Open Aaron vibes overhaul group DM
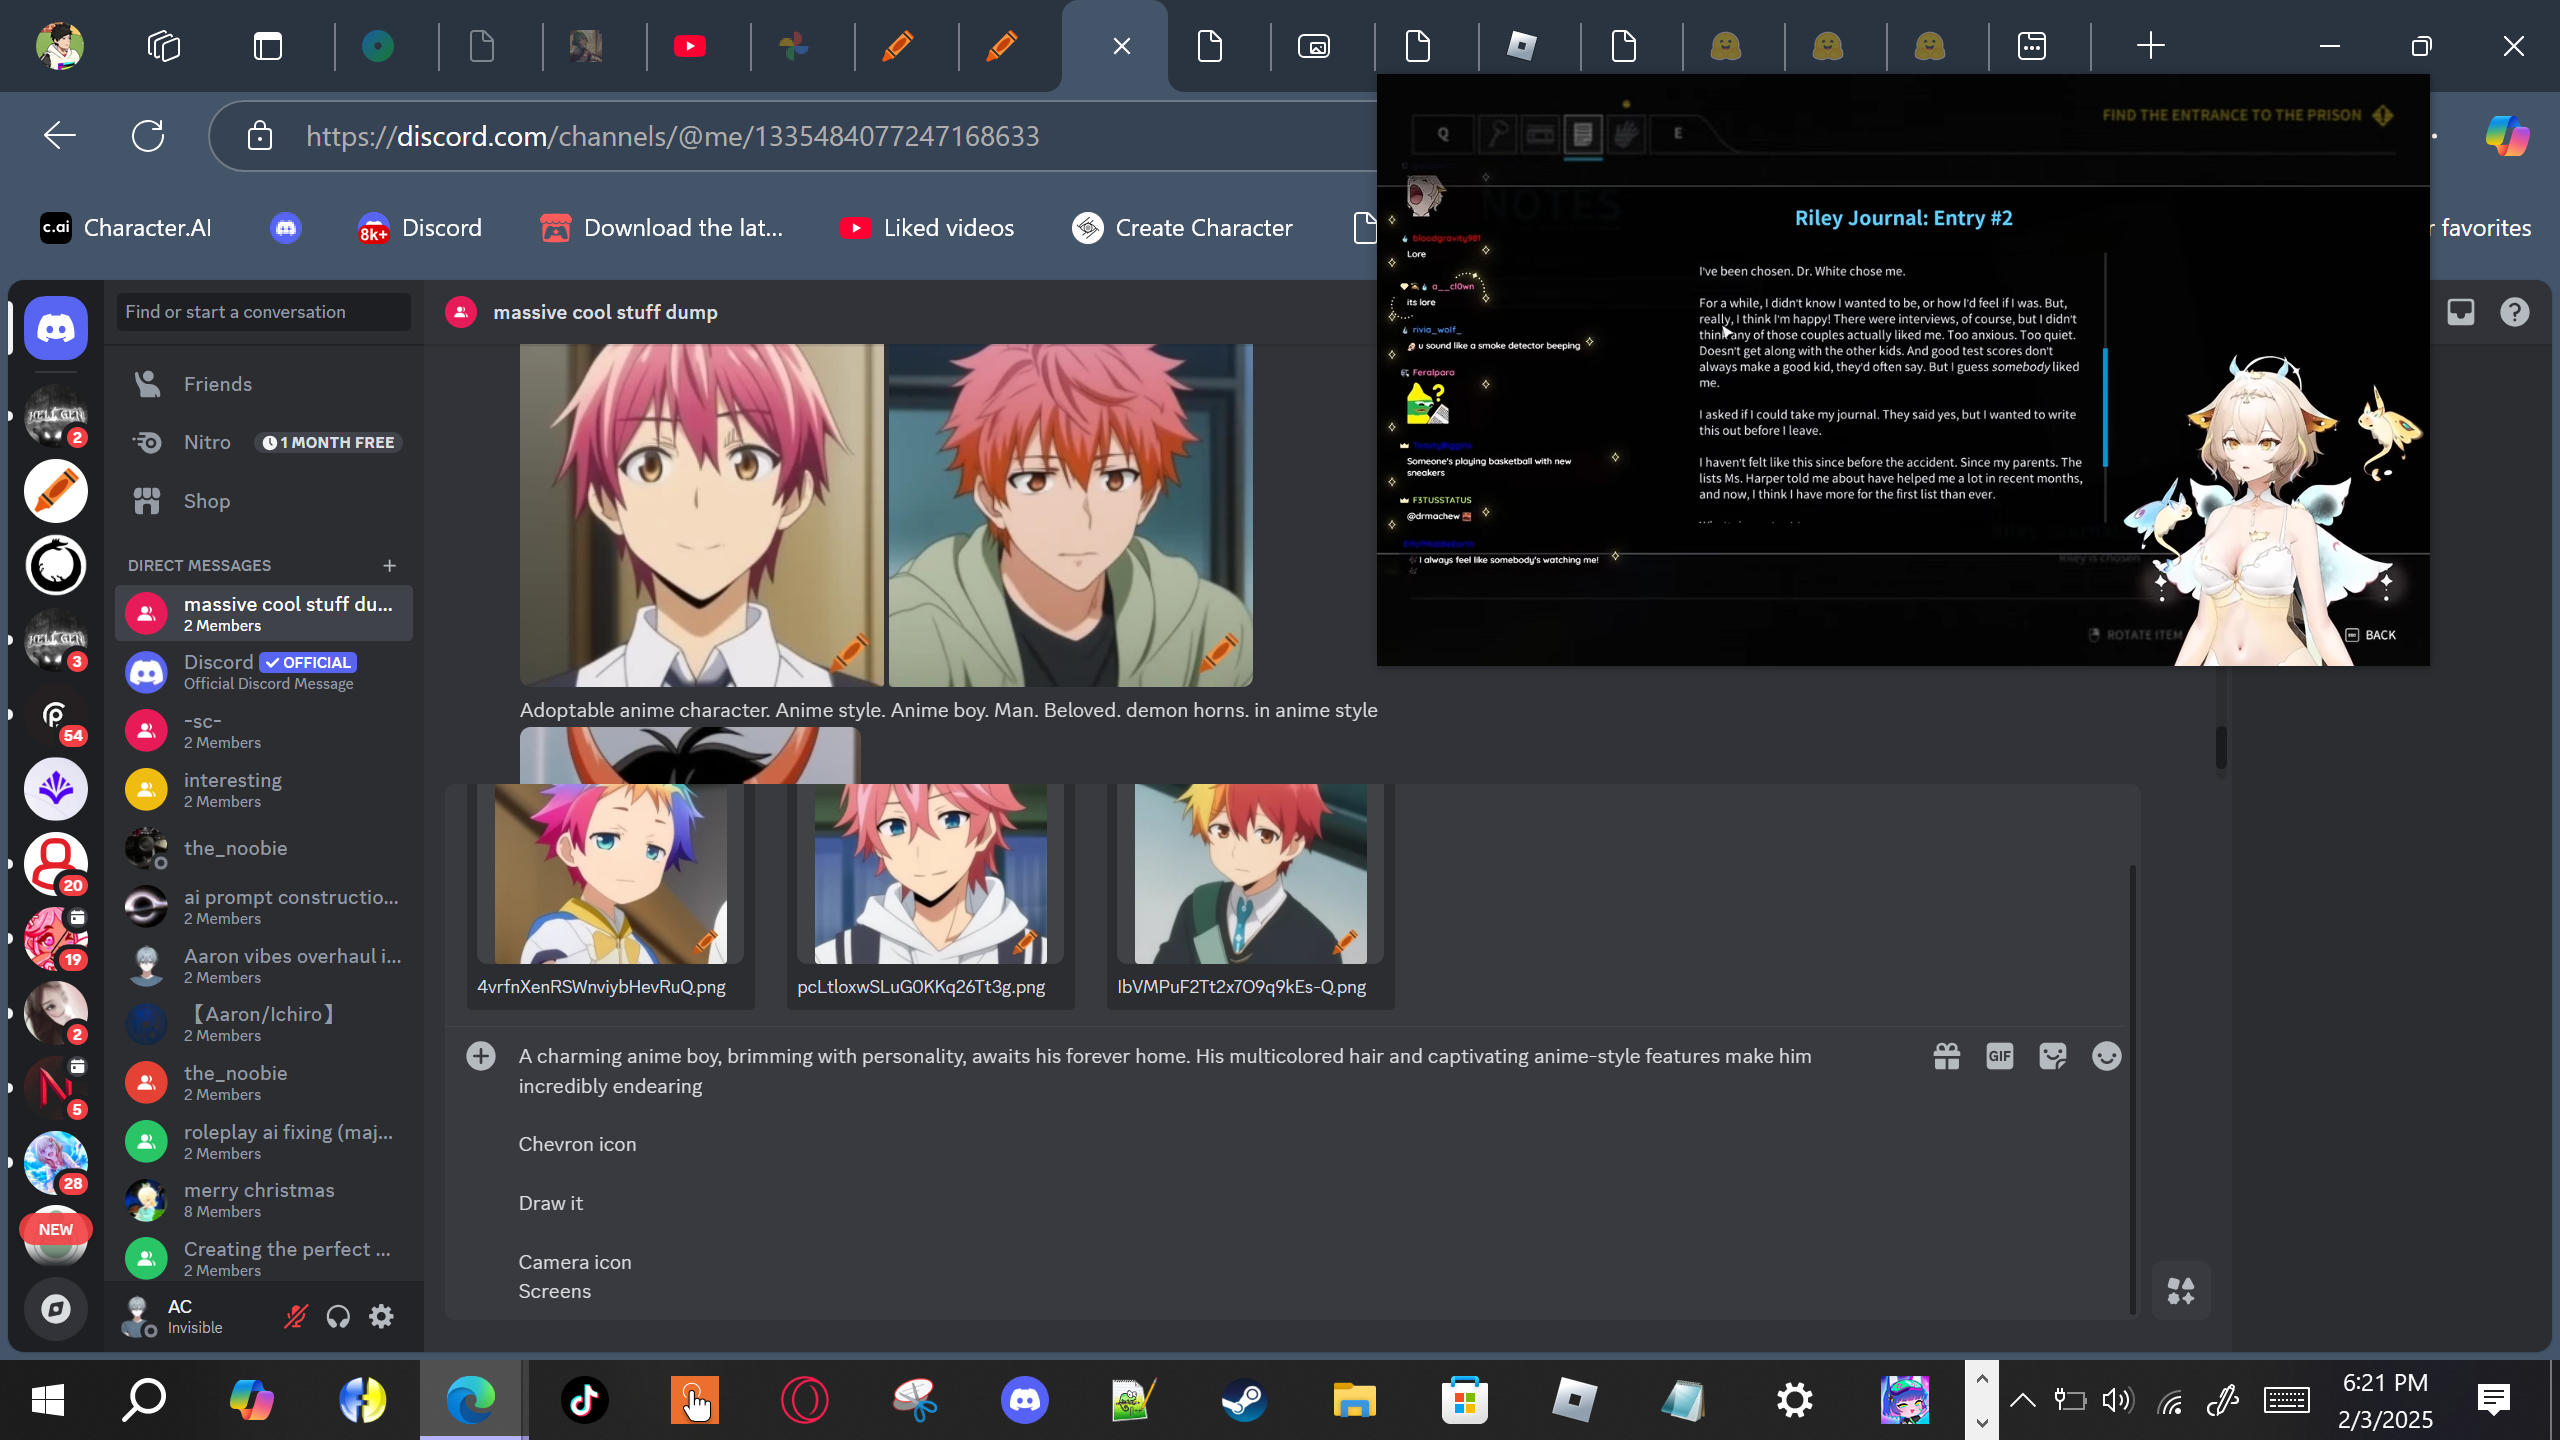2560x1440 pixels. tap(264, 965)
